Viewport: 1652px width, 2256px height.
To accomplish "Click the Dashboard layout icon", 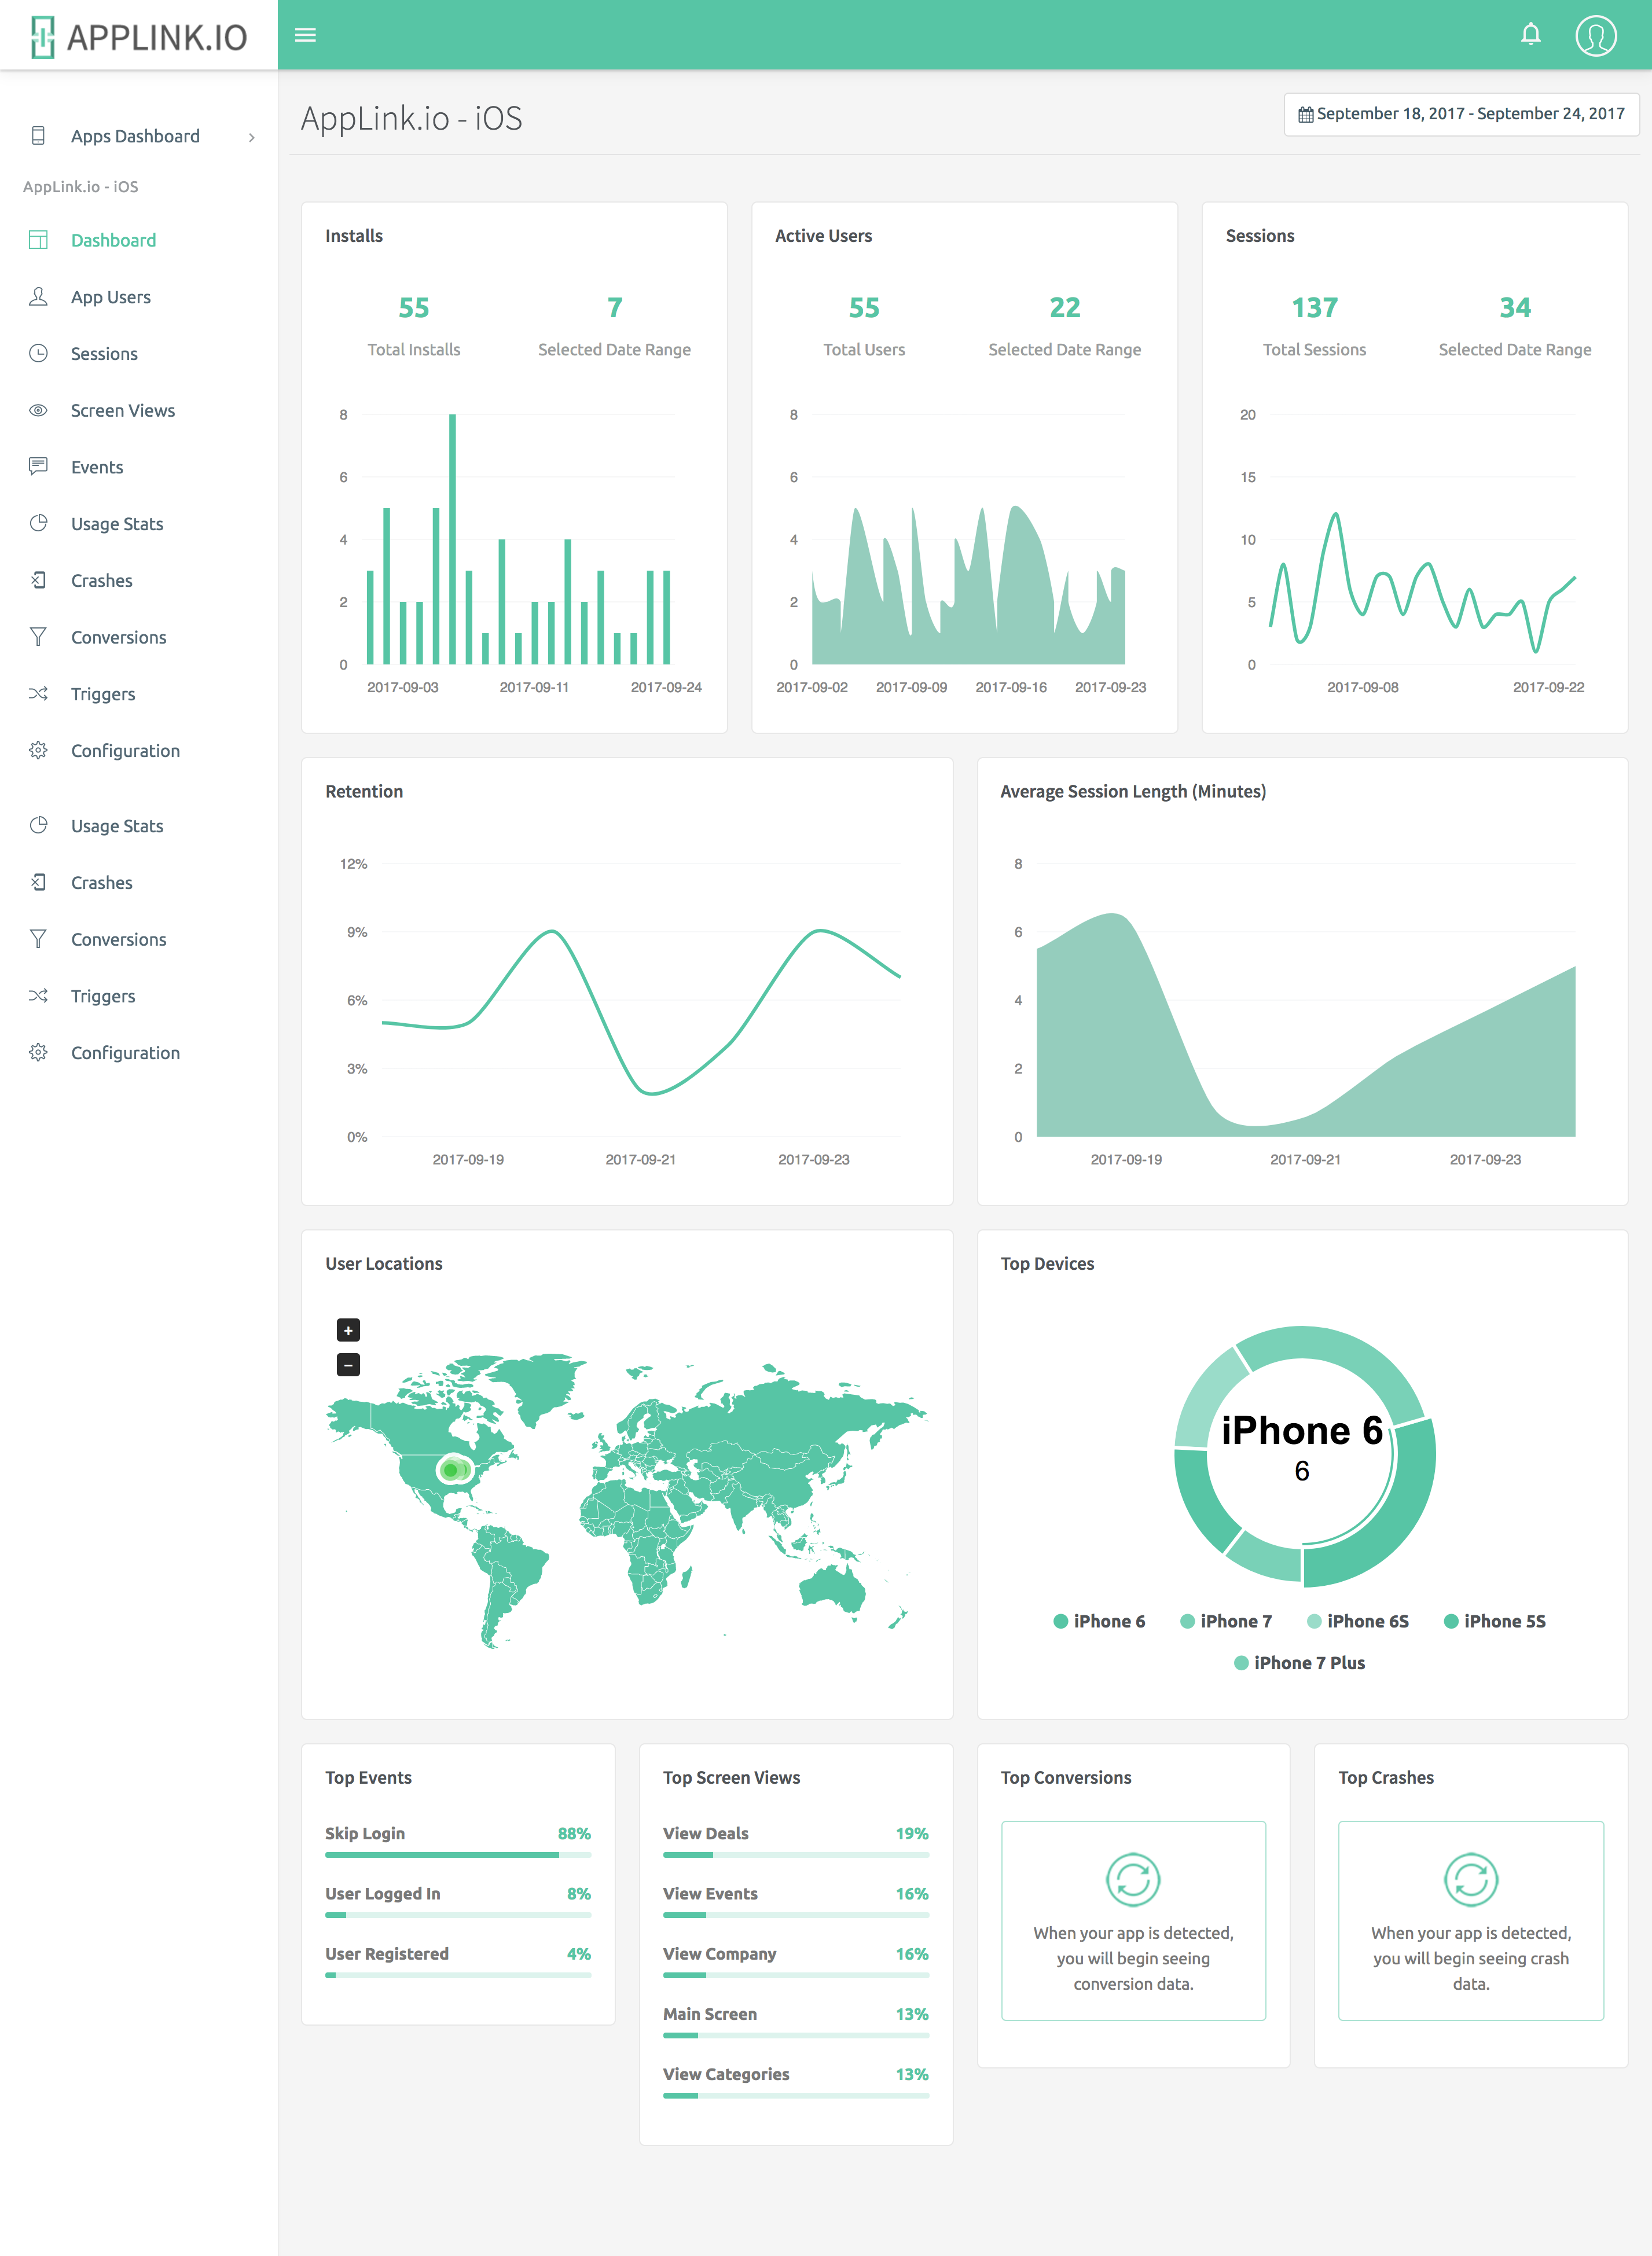I will coord(38,240).
